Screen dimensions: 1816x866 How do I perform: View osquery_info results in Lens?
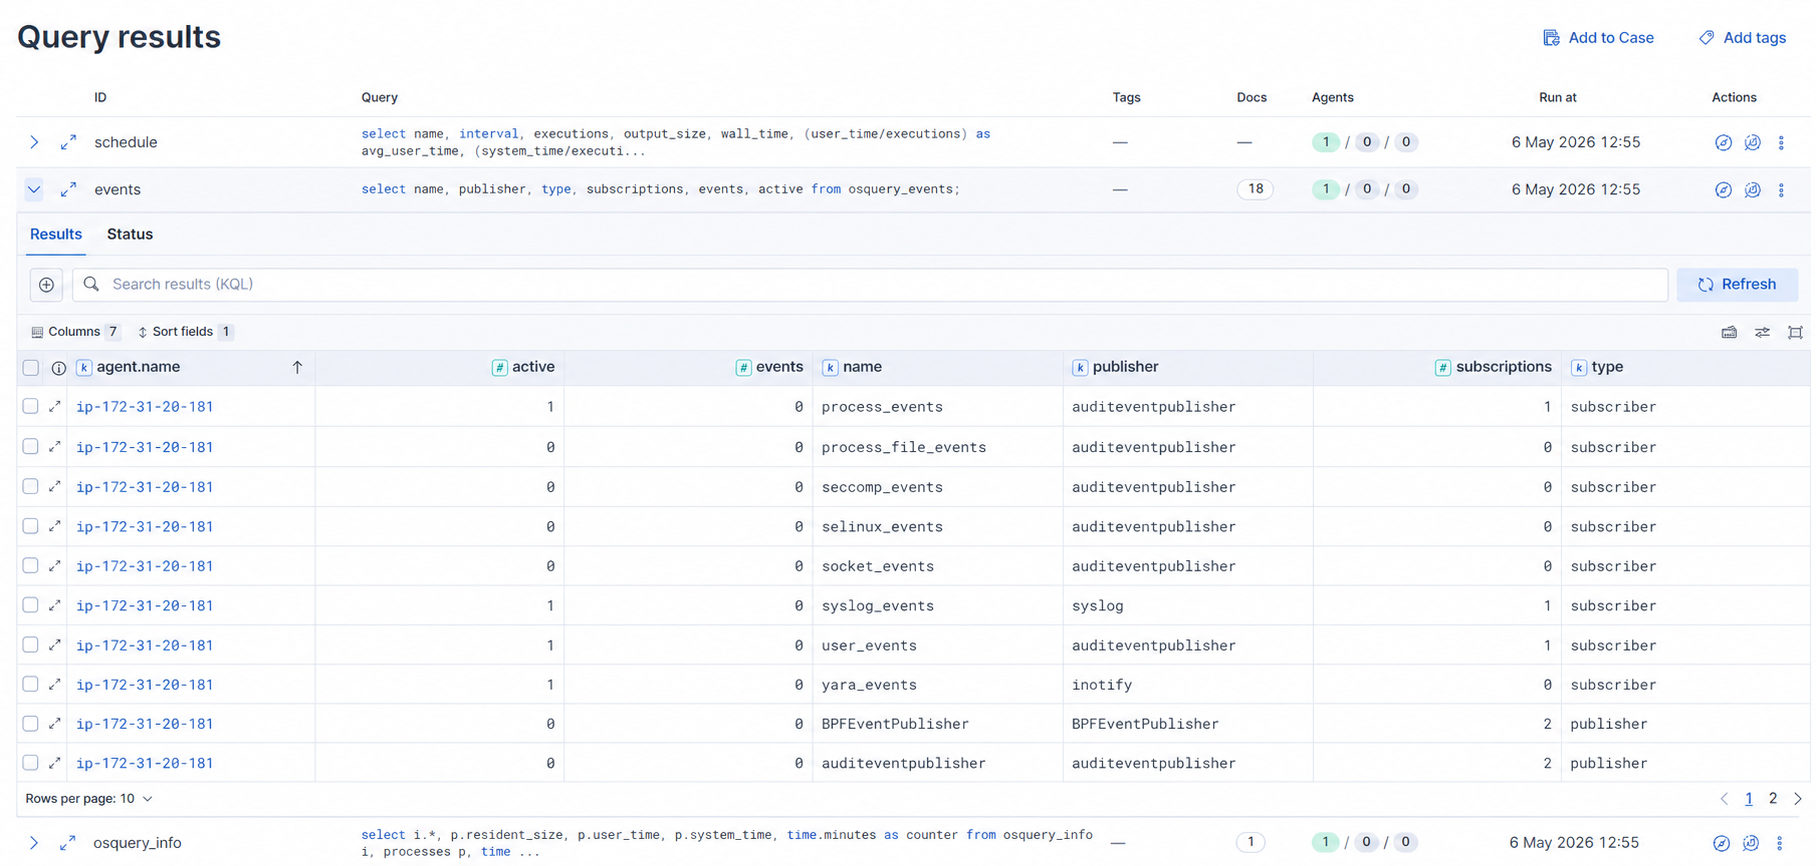pyautogui.click(x=1750, y=843)
